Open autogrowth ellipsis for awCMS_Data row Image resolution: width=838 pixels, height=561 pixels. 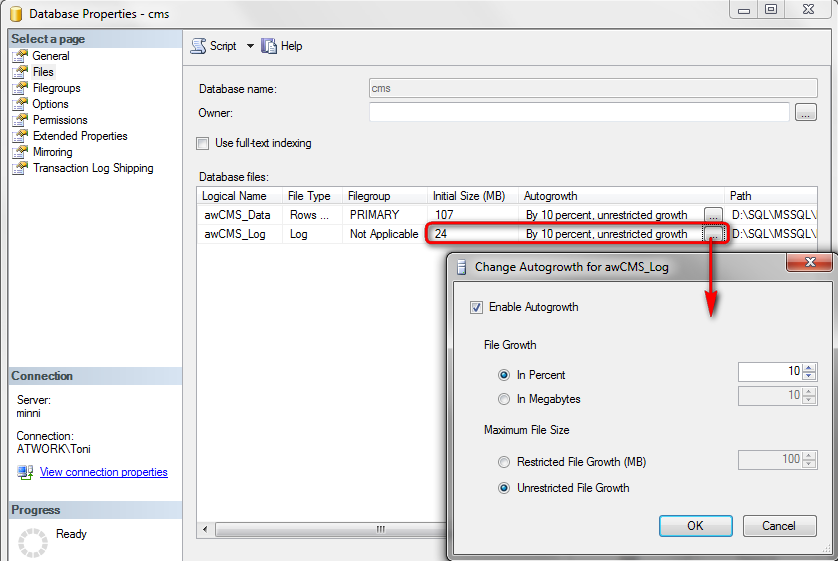[712, 215]
